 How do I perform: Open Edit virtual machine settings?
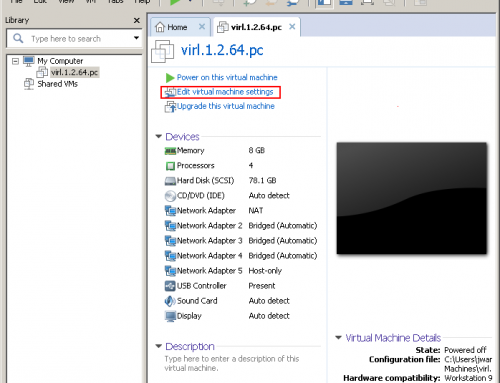[x=225, y=92]
